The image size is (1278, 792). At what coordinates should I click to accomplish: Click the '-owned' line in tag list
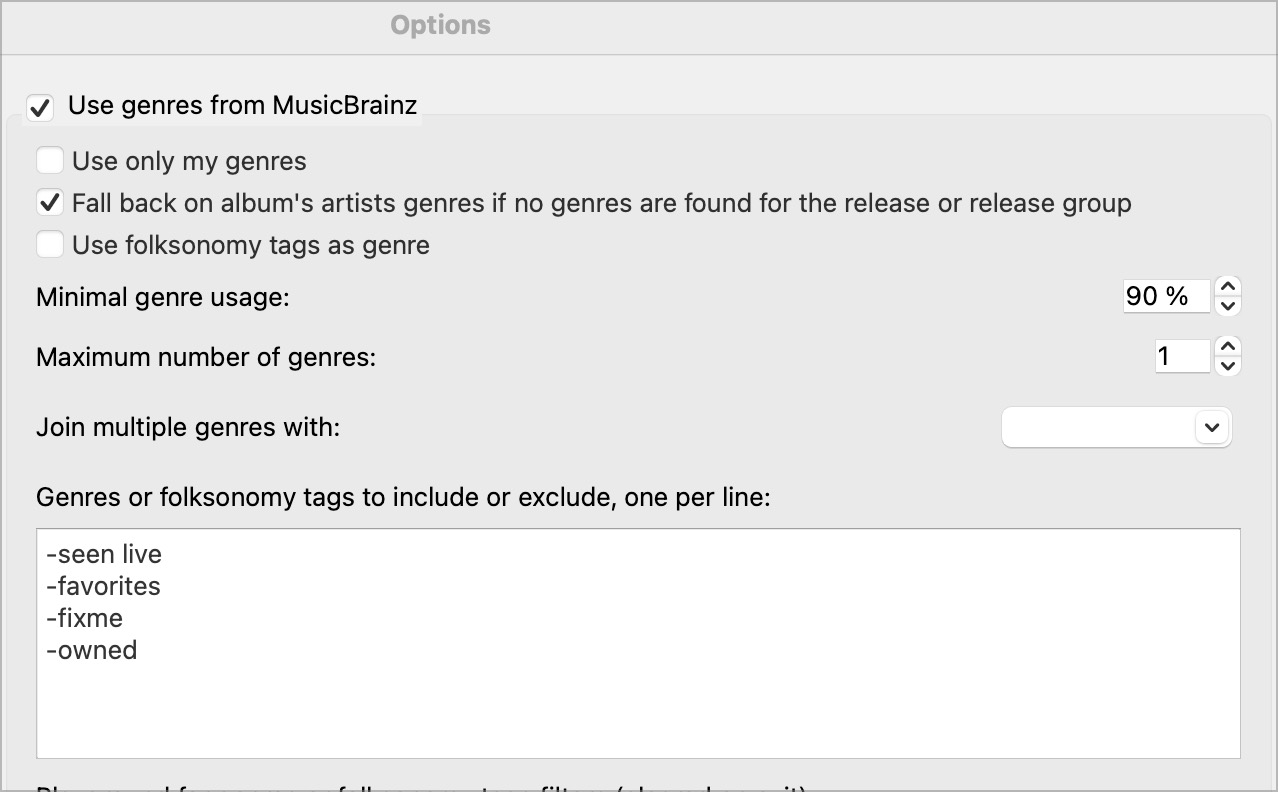click(92, 650)
